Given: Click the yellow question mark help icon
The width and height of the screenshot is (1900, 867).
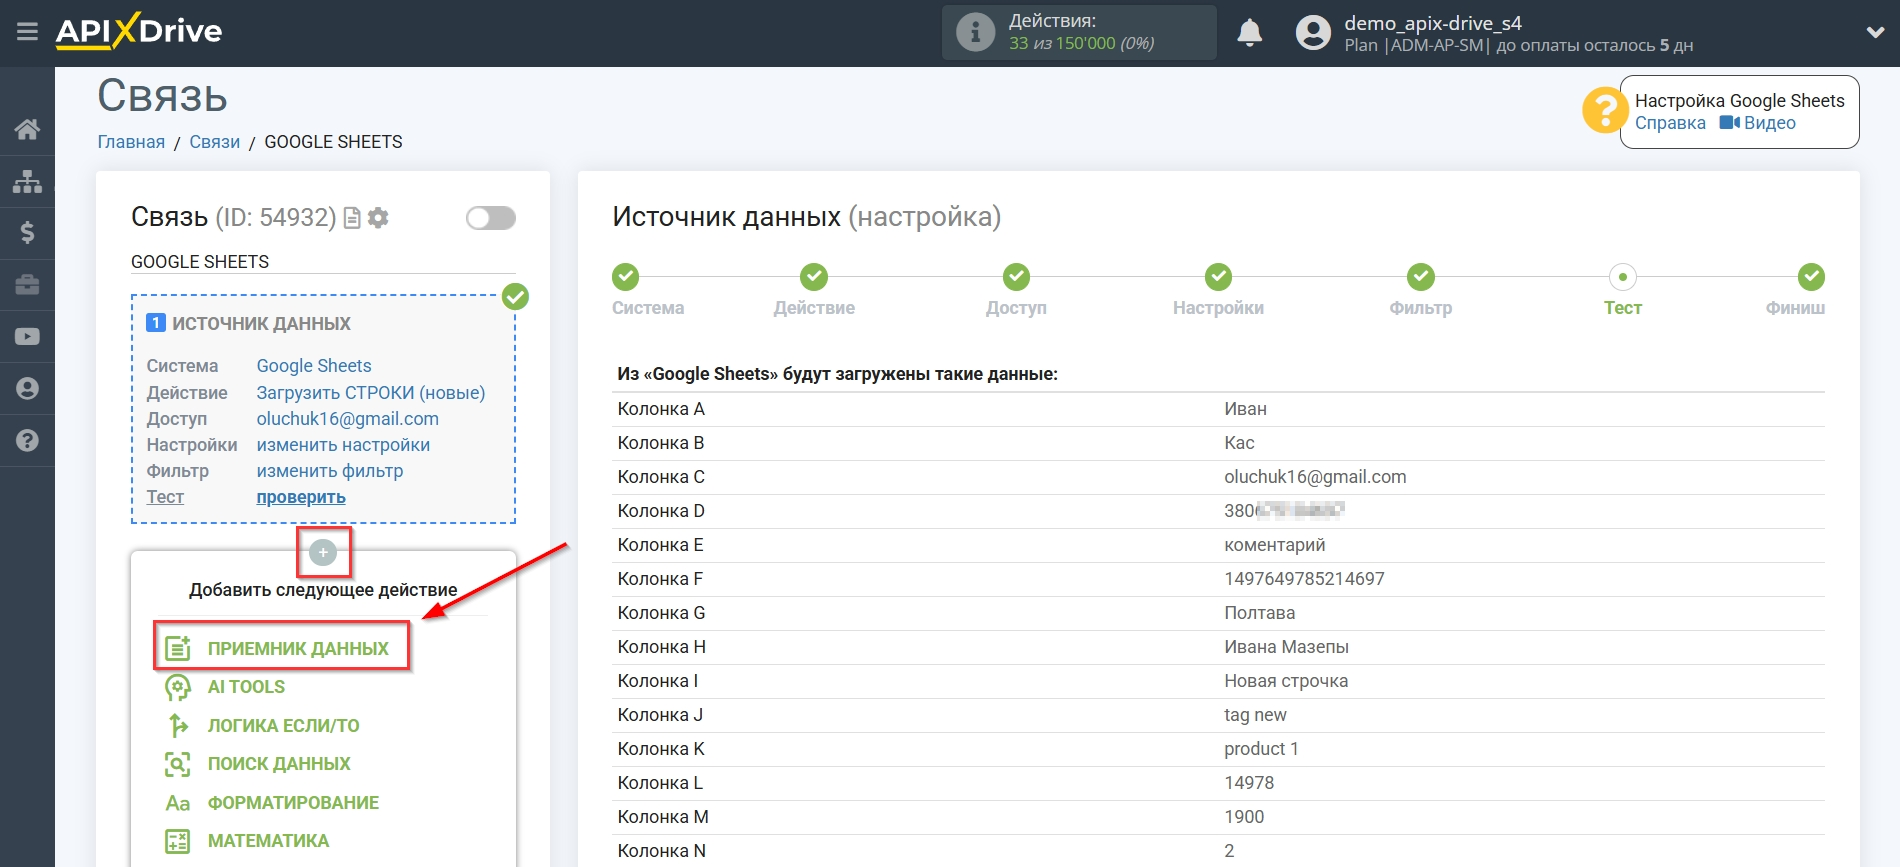Looking at the screenshot, I should pyautogui.click(x=1605, y=110).
